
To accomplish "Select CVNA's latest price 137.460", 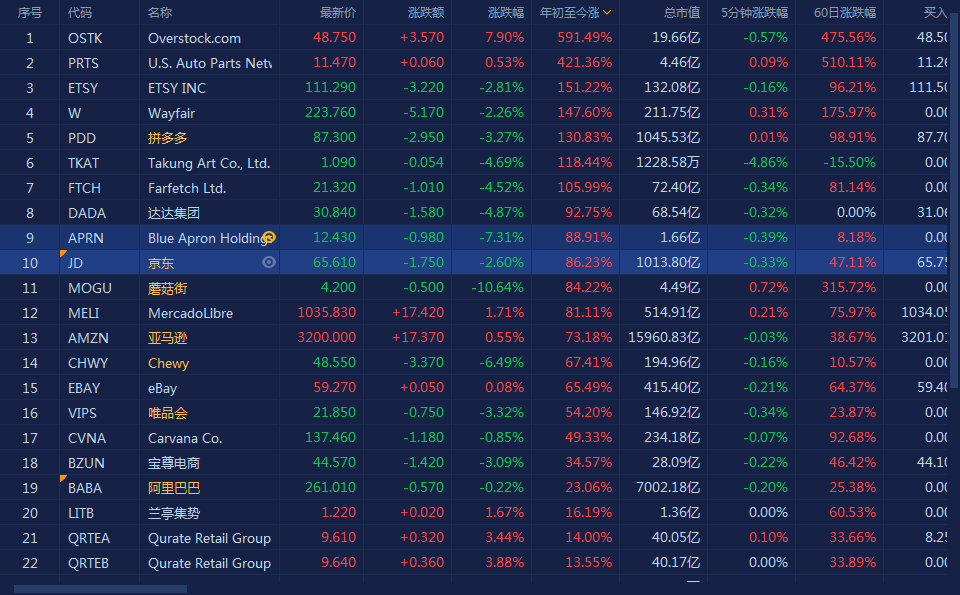I will pyautogui.click(x=331, y=437).
